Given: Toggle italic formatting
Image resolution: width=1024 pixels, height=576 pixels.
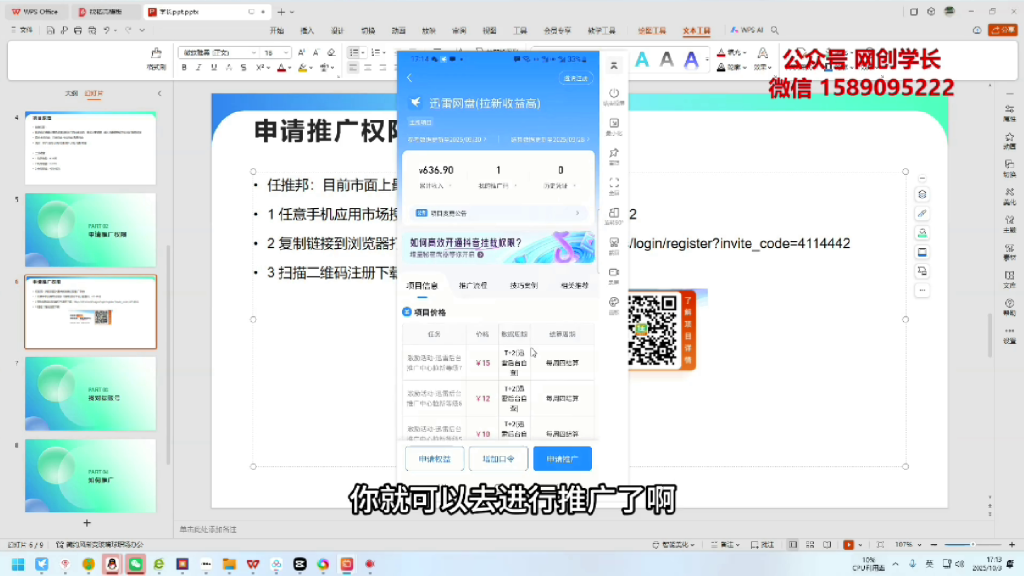Looking at the screenshot, I should (198, 67).
